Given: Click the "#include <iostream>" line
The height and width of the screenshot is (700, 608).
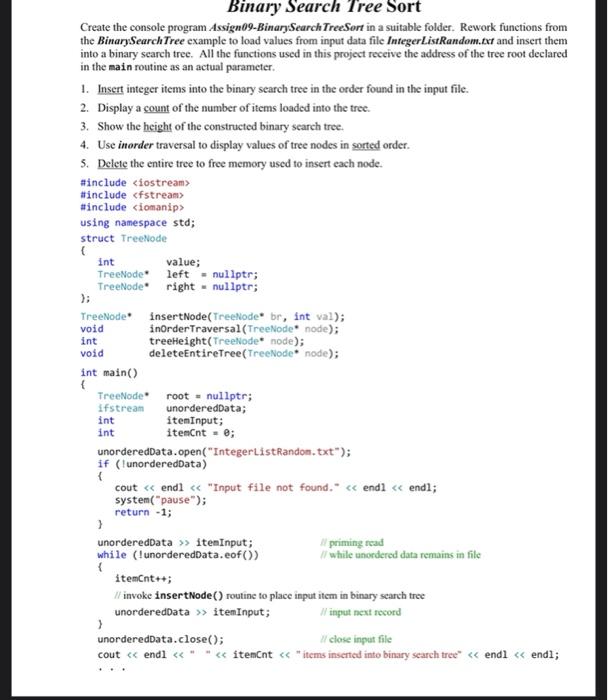Looking at the screenshot, I should [135, 183].
